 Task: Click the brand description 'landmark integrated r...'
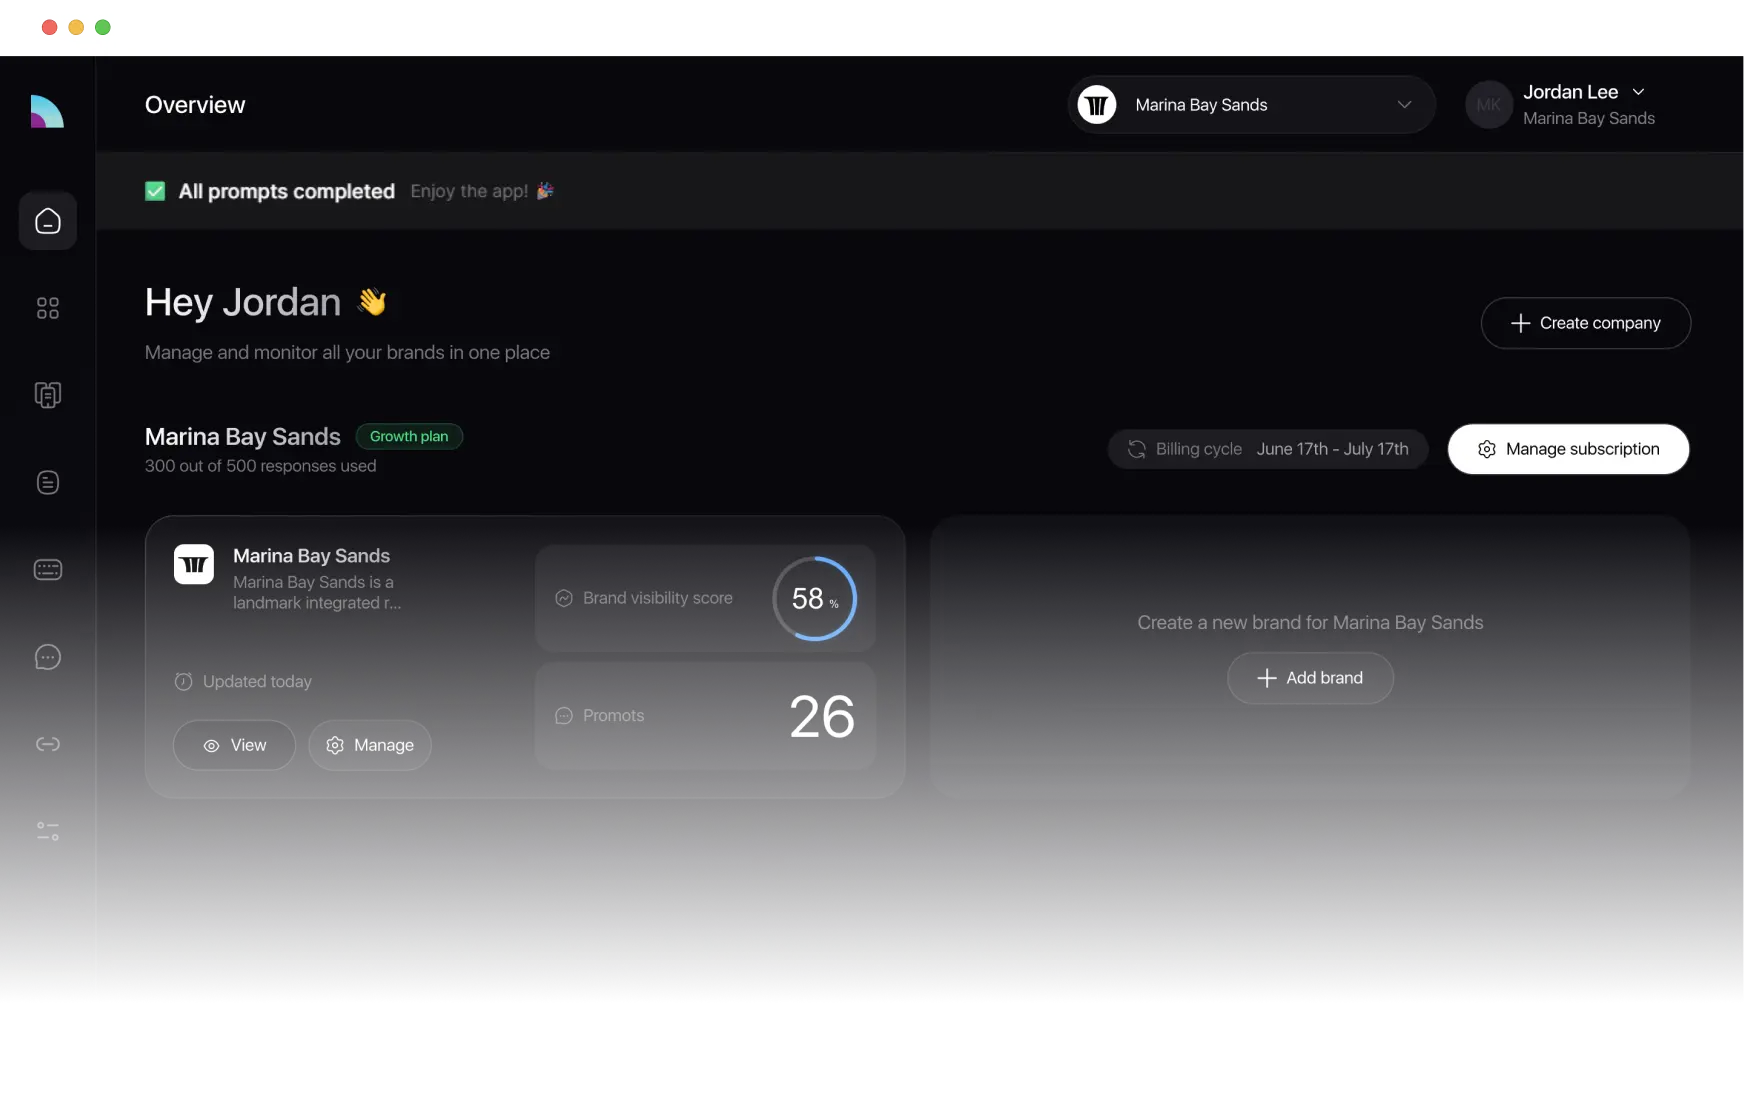coord(317,603)
